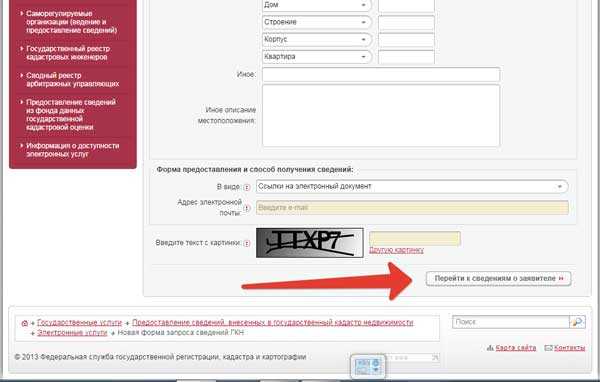Click the thumbnail preview icon at bottom
The image size is (600, 382).
[x=368, y=366]
